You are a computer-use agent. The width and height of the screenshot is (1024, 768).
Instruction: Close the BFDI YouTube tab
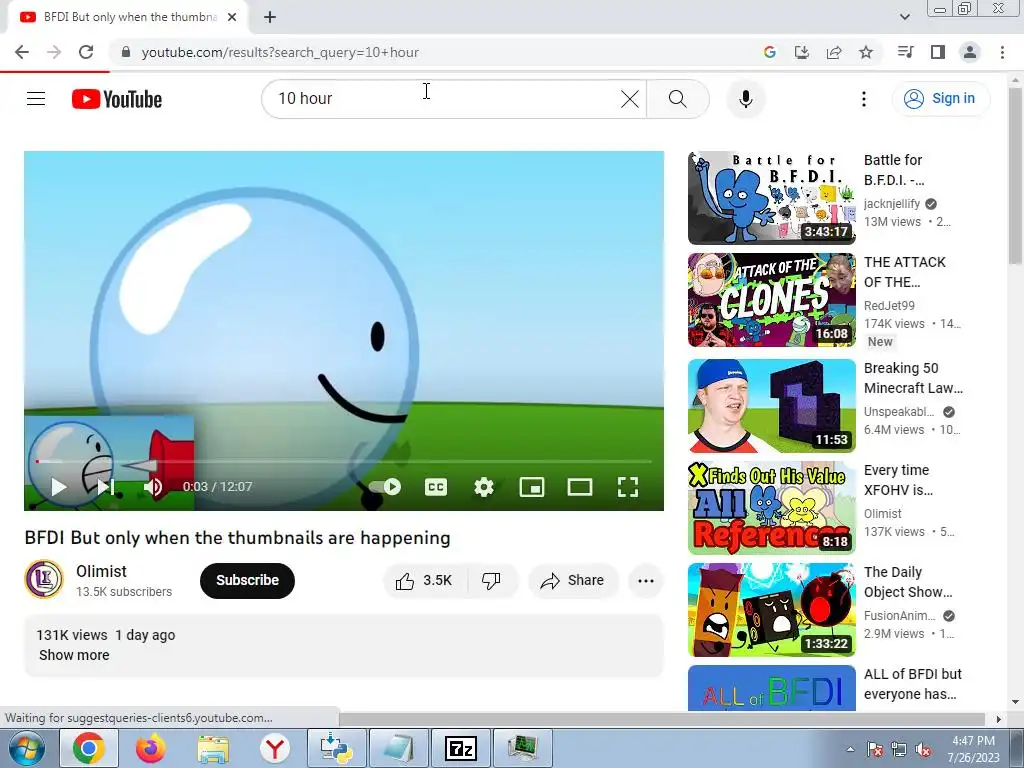pos(232,18)
